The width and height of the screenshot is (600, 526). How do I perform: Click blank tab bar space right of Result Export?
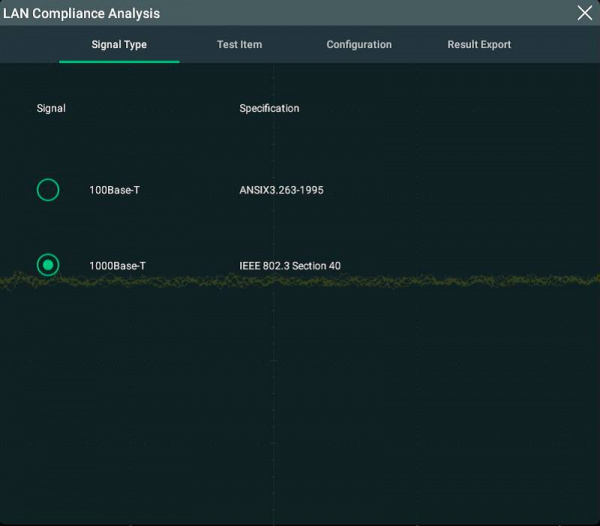(560, 45)
